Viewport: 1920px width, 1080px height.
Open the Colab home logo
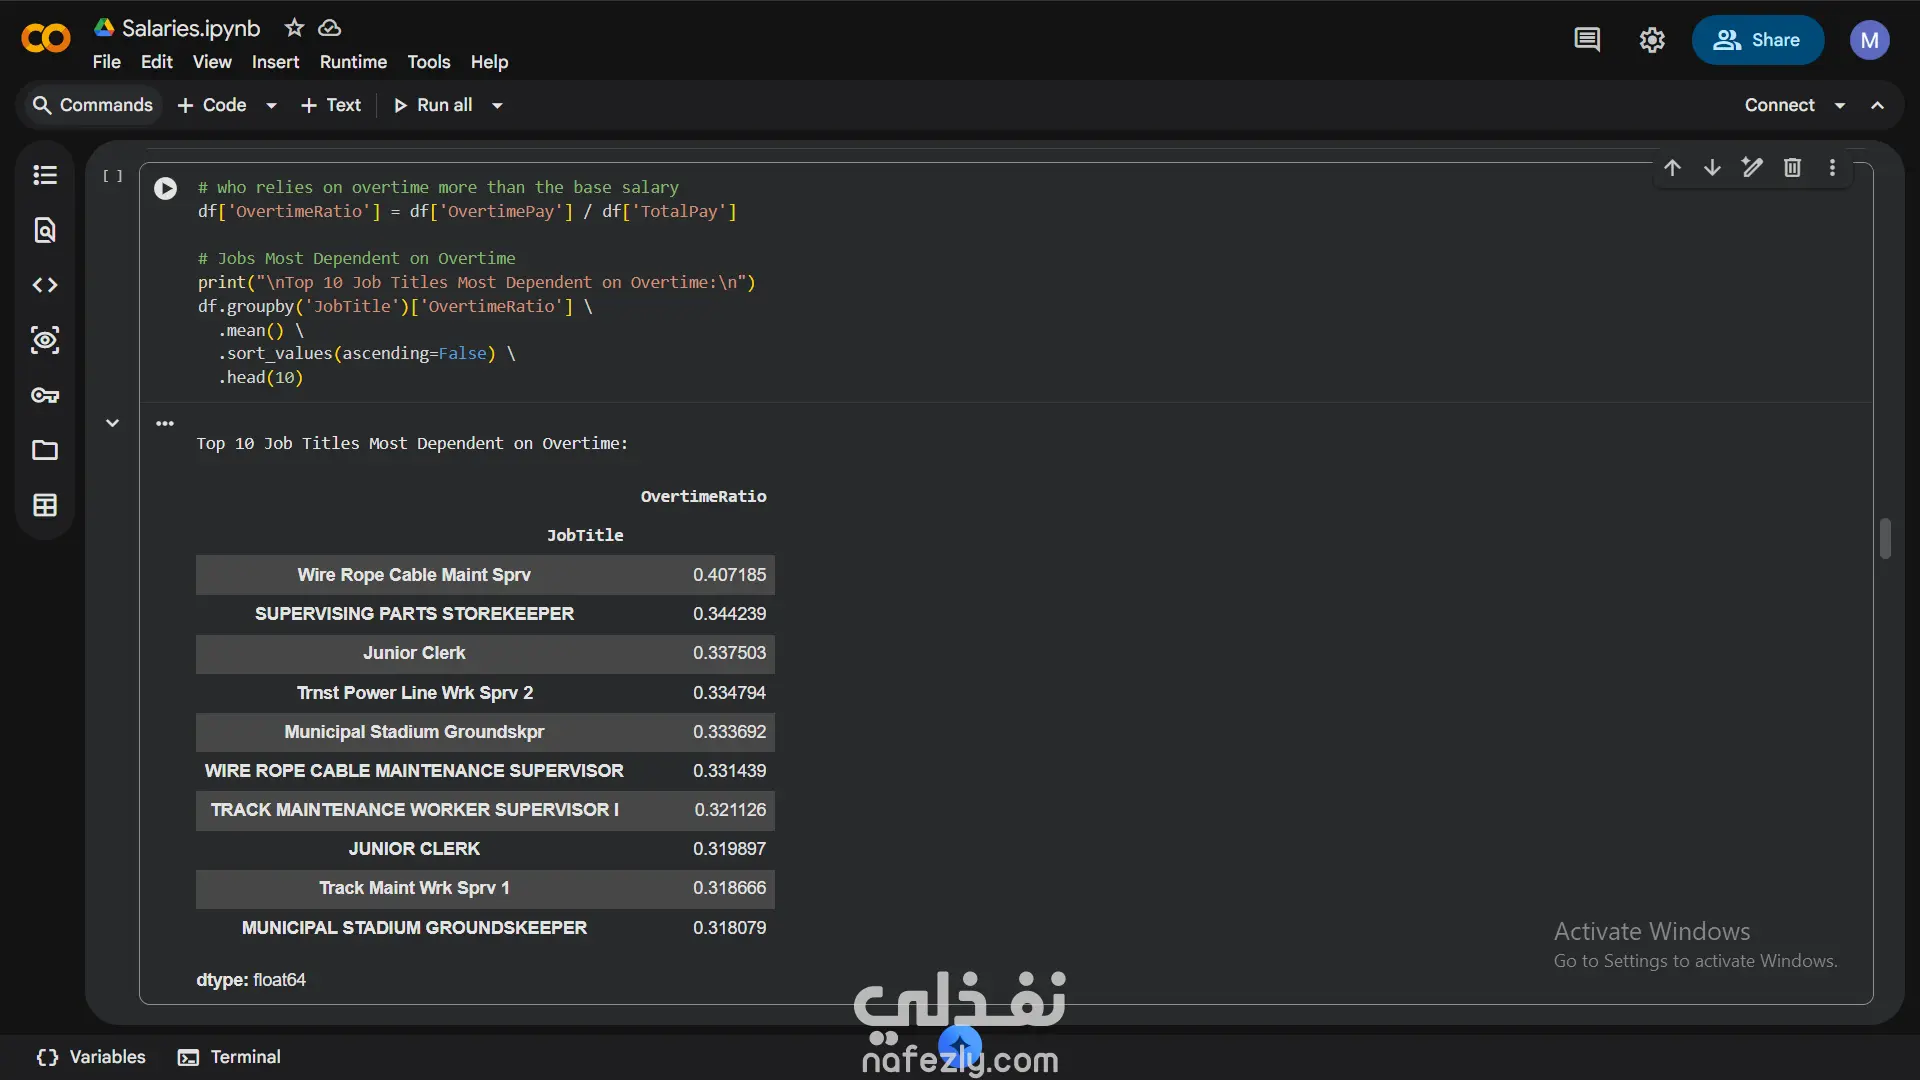click(x=46, y=39)
